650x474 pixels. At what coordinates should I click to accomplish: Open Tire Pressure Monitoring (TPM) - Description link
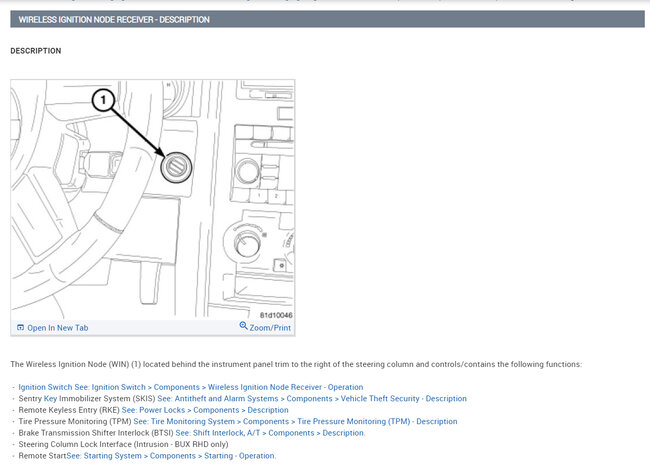pyautogui.click(x=377, y=421)
